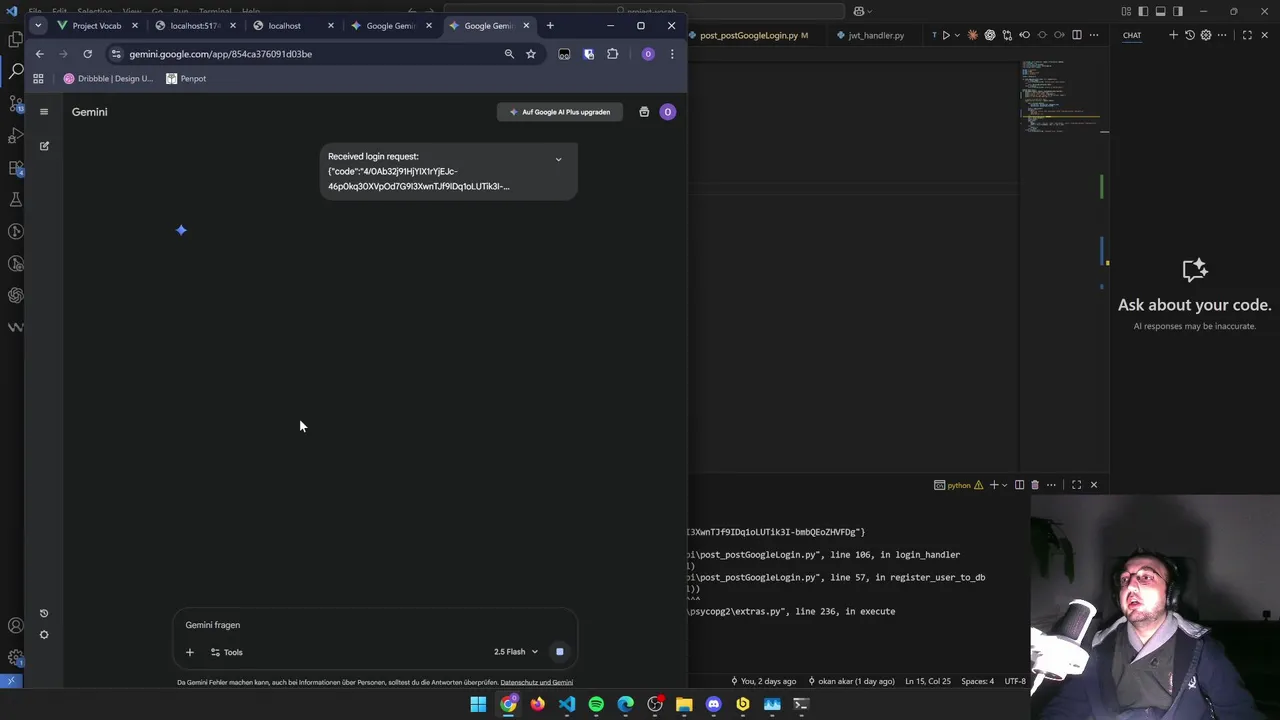Viewport: 1280px width, 720px height.
Task: Open the 2.5 Flash model dropdown
Action: point(515,652)
